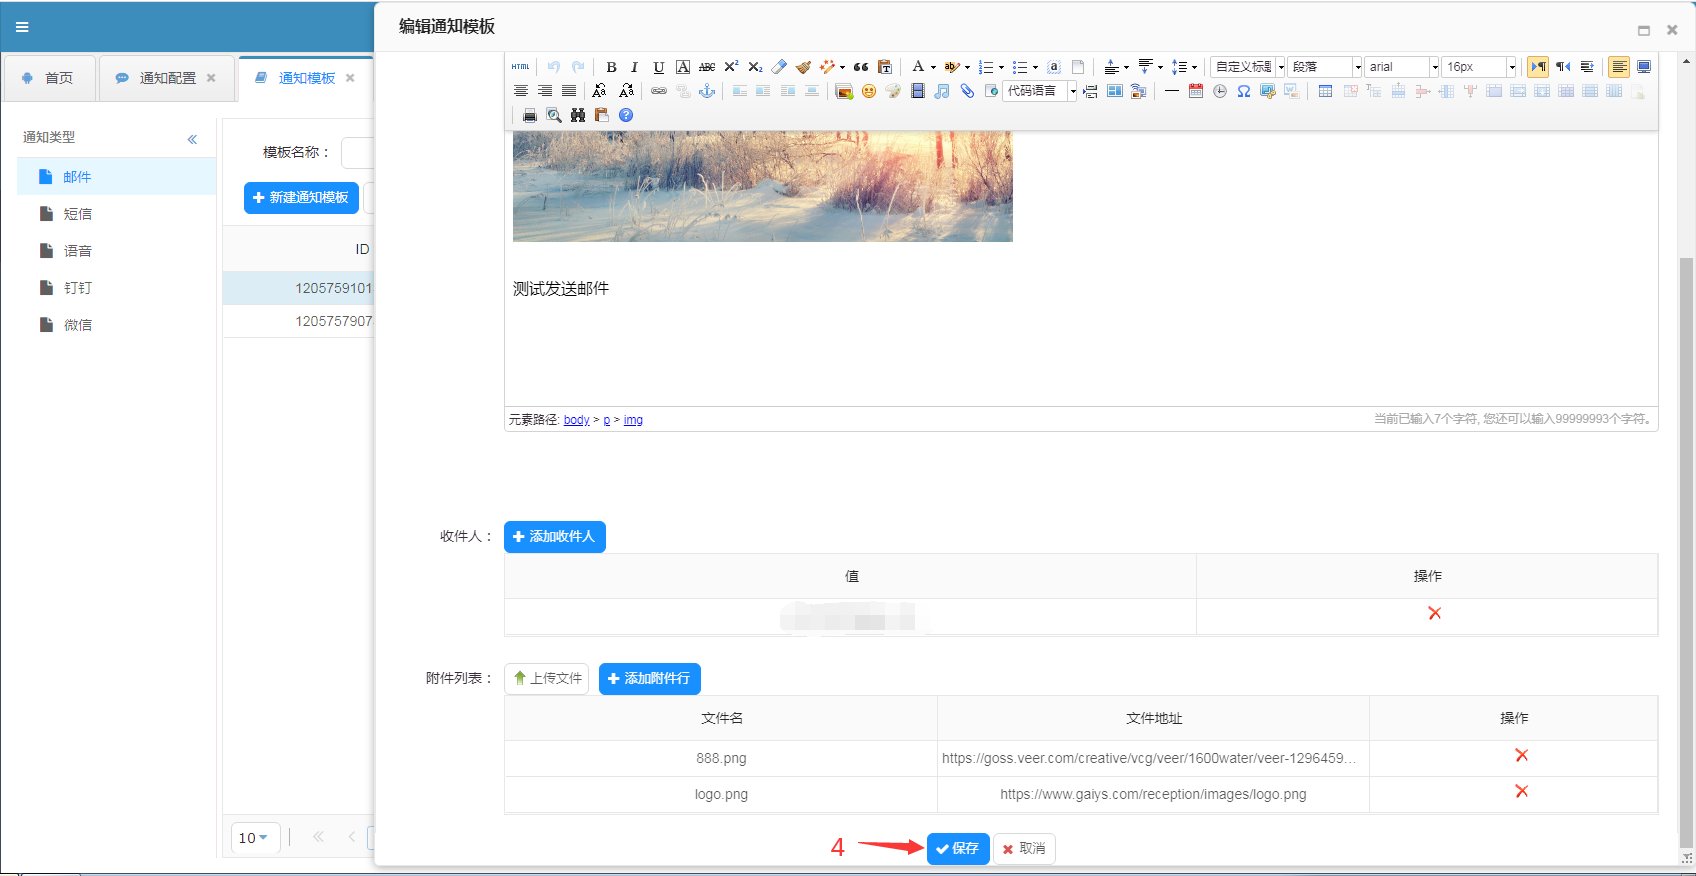The height and width of the screenshot is (876, 1696).
Task: Open the font color picker icon
Action: click(x=918, y=67)
